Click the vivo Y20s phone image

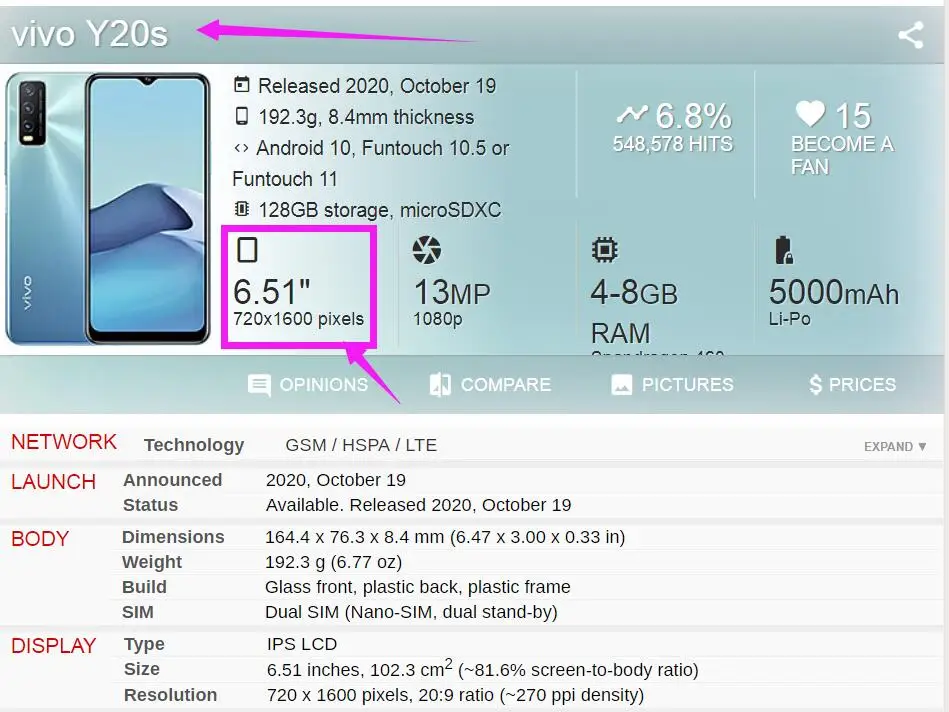pos(108,209)
